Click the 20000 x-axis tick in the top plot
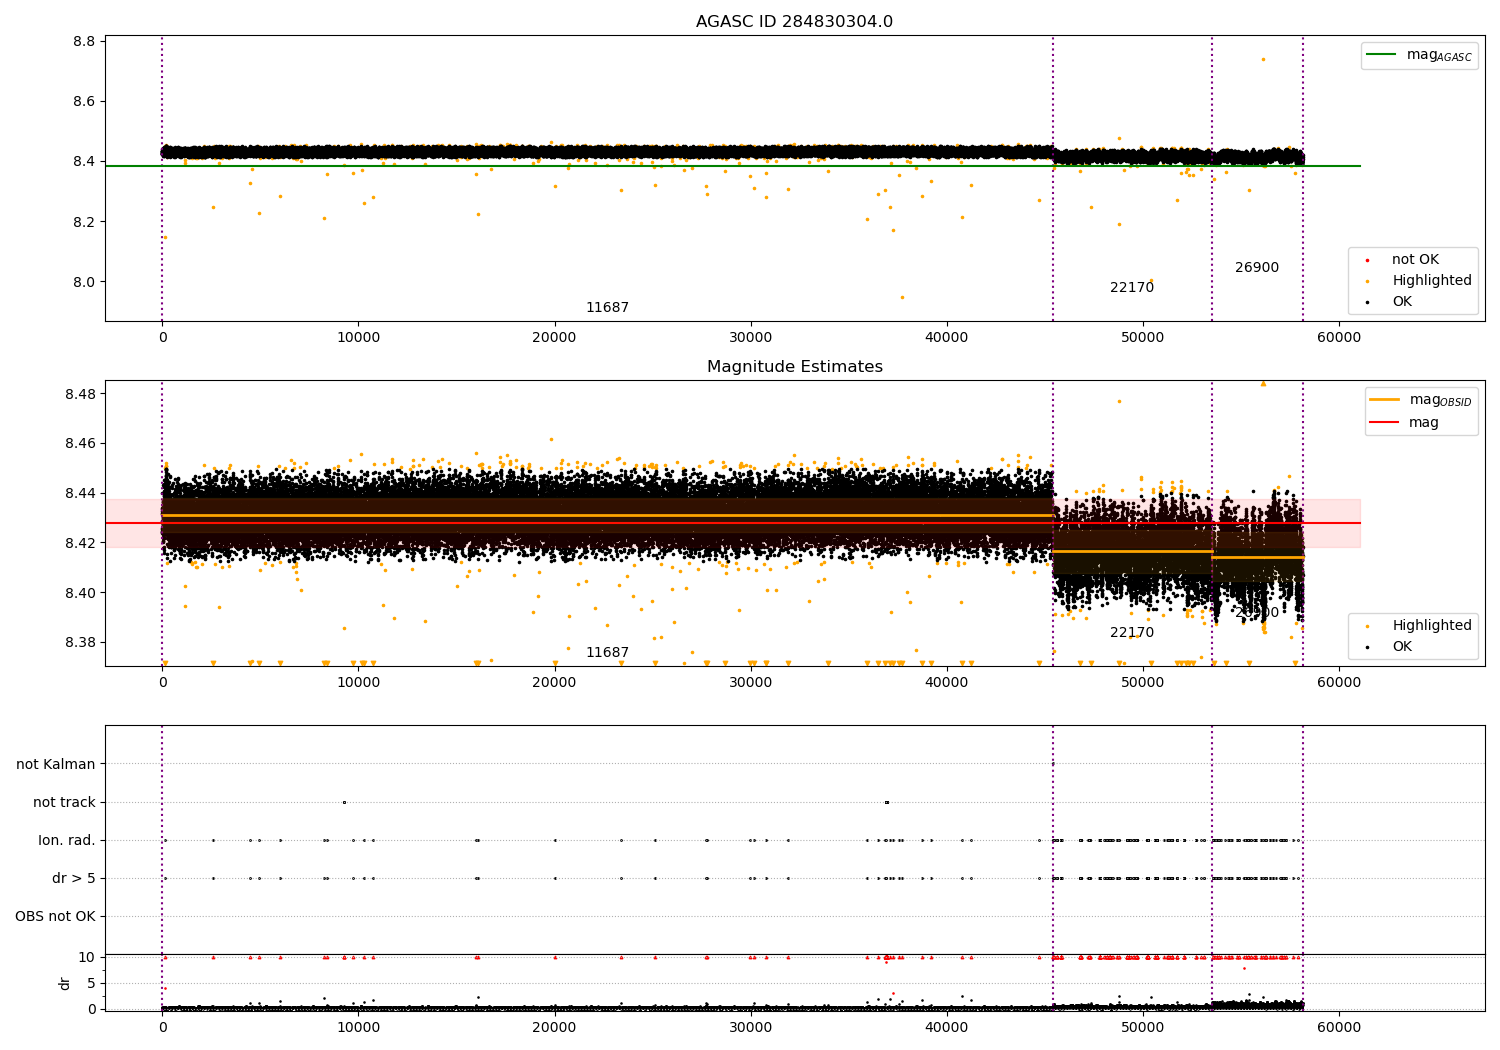1500x1050 pixels. coord(554,338)
